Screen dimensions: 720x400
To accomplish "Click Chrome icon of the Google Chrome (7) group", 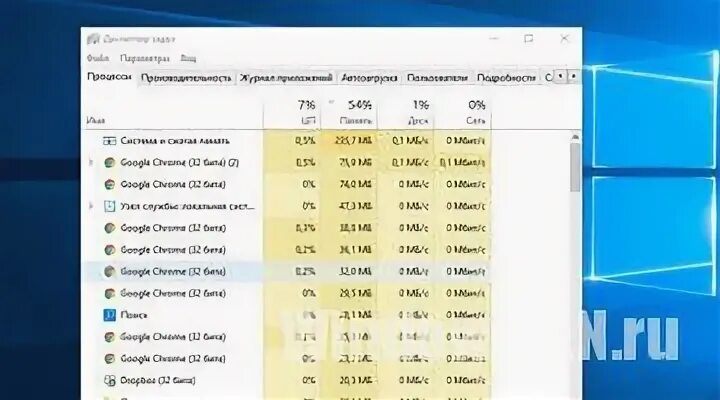I will 109,163.
